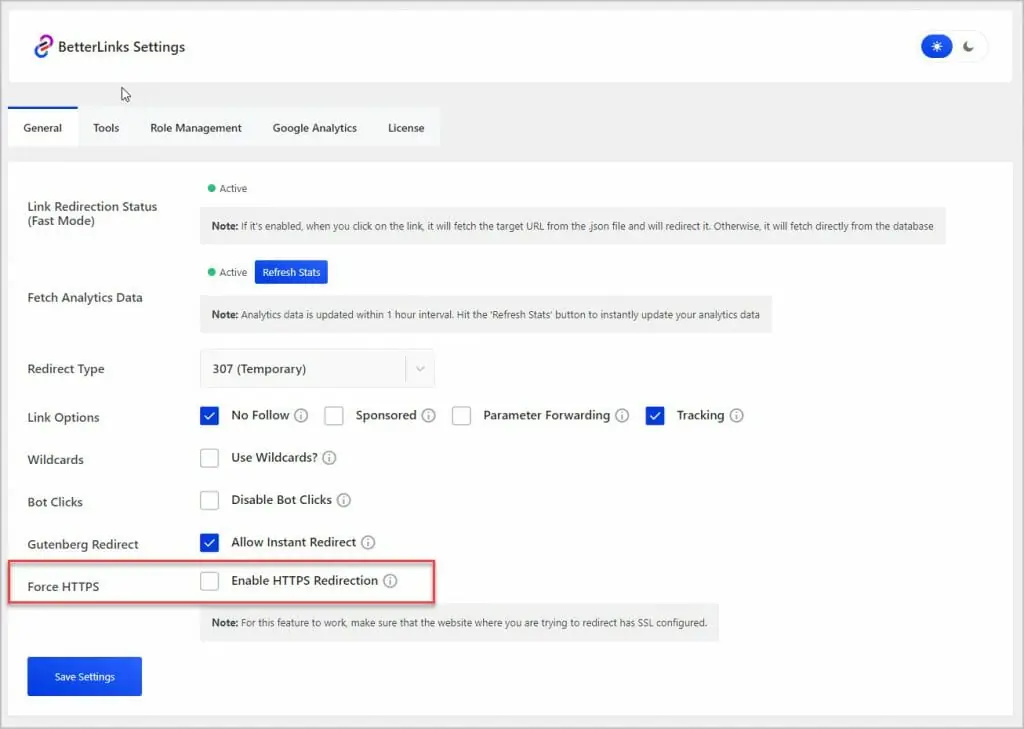
Task: Click the Wildcards row label
Action: [56, 460]
